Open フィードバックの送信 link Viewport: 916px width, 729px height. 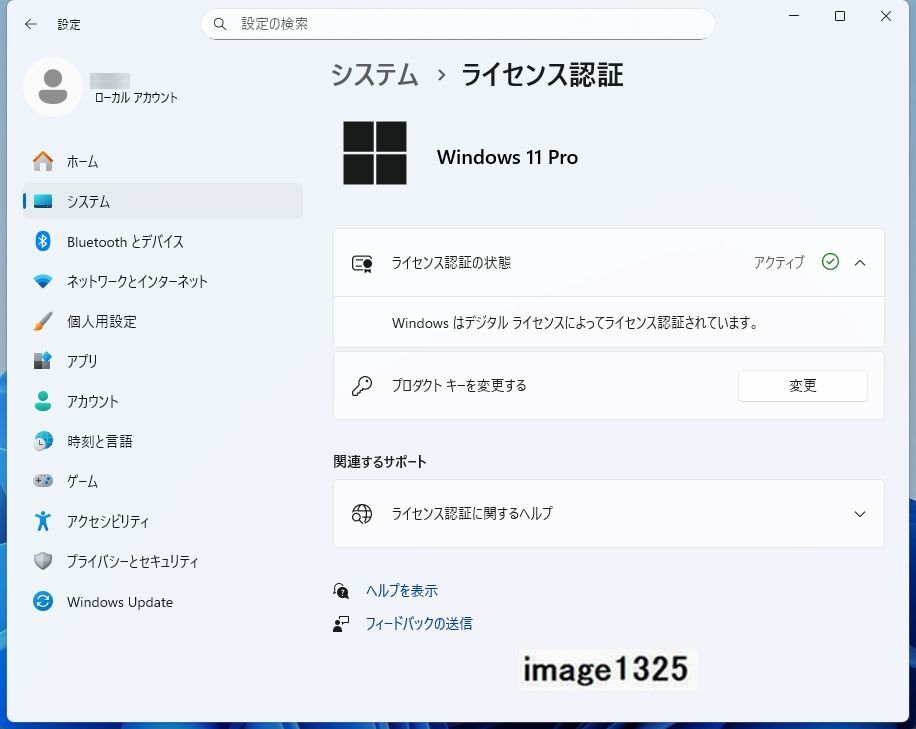pyautogui.click(x=419, y=624)
